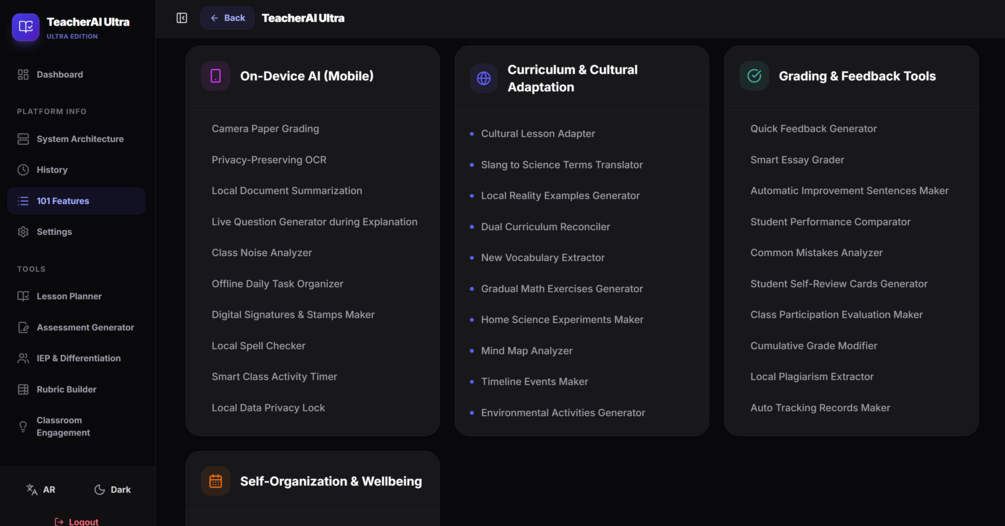
Task: Switch language with the AR toggle
Action: [41, 489]
